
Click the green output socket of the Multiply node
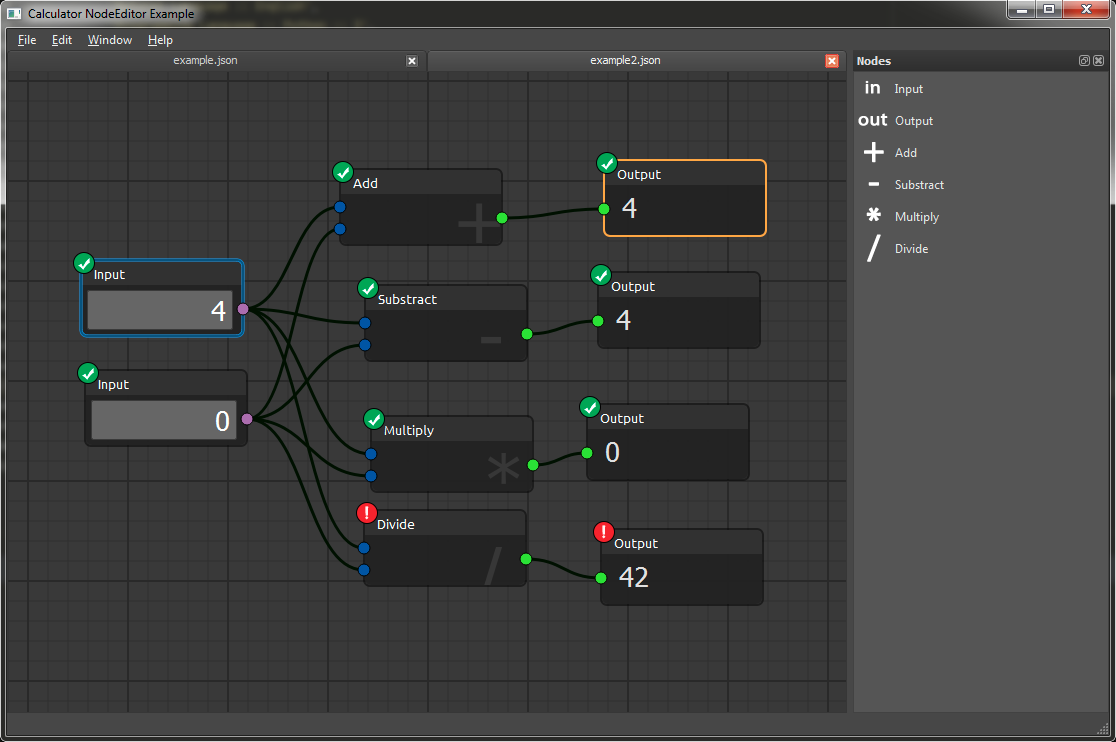(x=532, y=465)
